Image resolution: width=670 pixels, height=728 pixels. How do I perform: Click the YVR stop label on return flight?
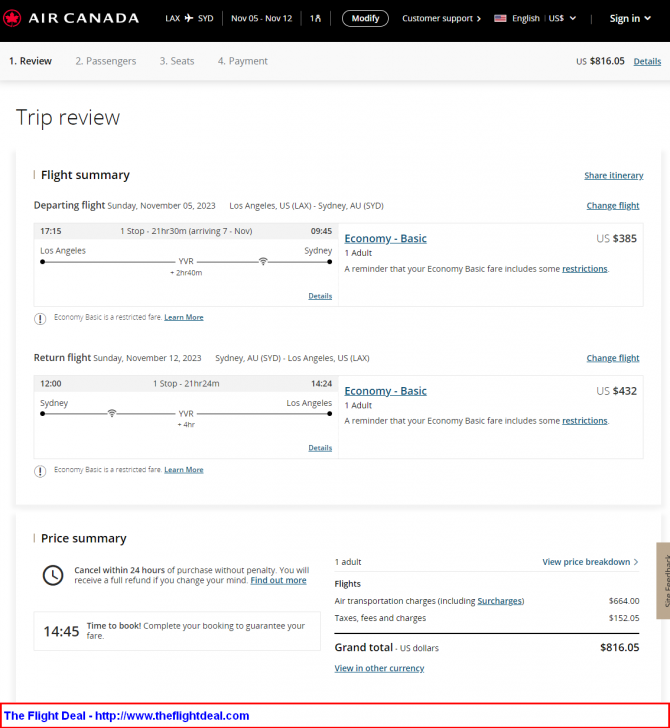(x=186, y=413)
